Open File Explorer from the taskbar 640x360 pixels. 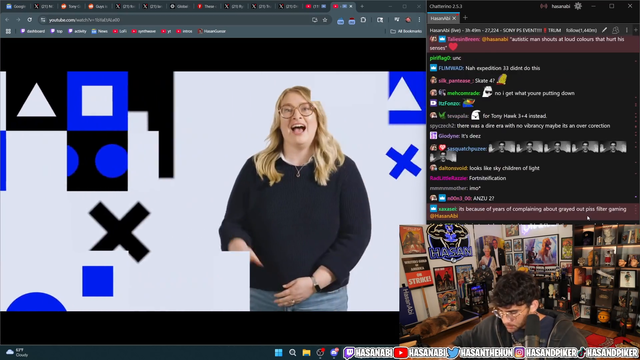(306, 353)
